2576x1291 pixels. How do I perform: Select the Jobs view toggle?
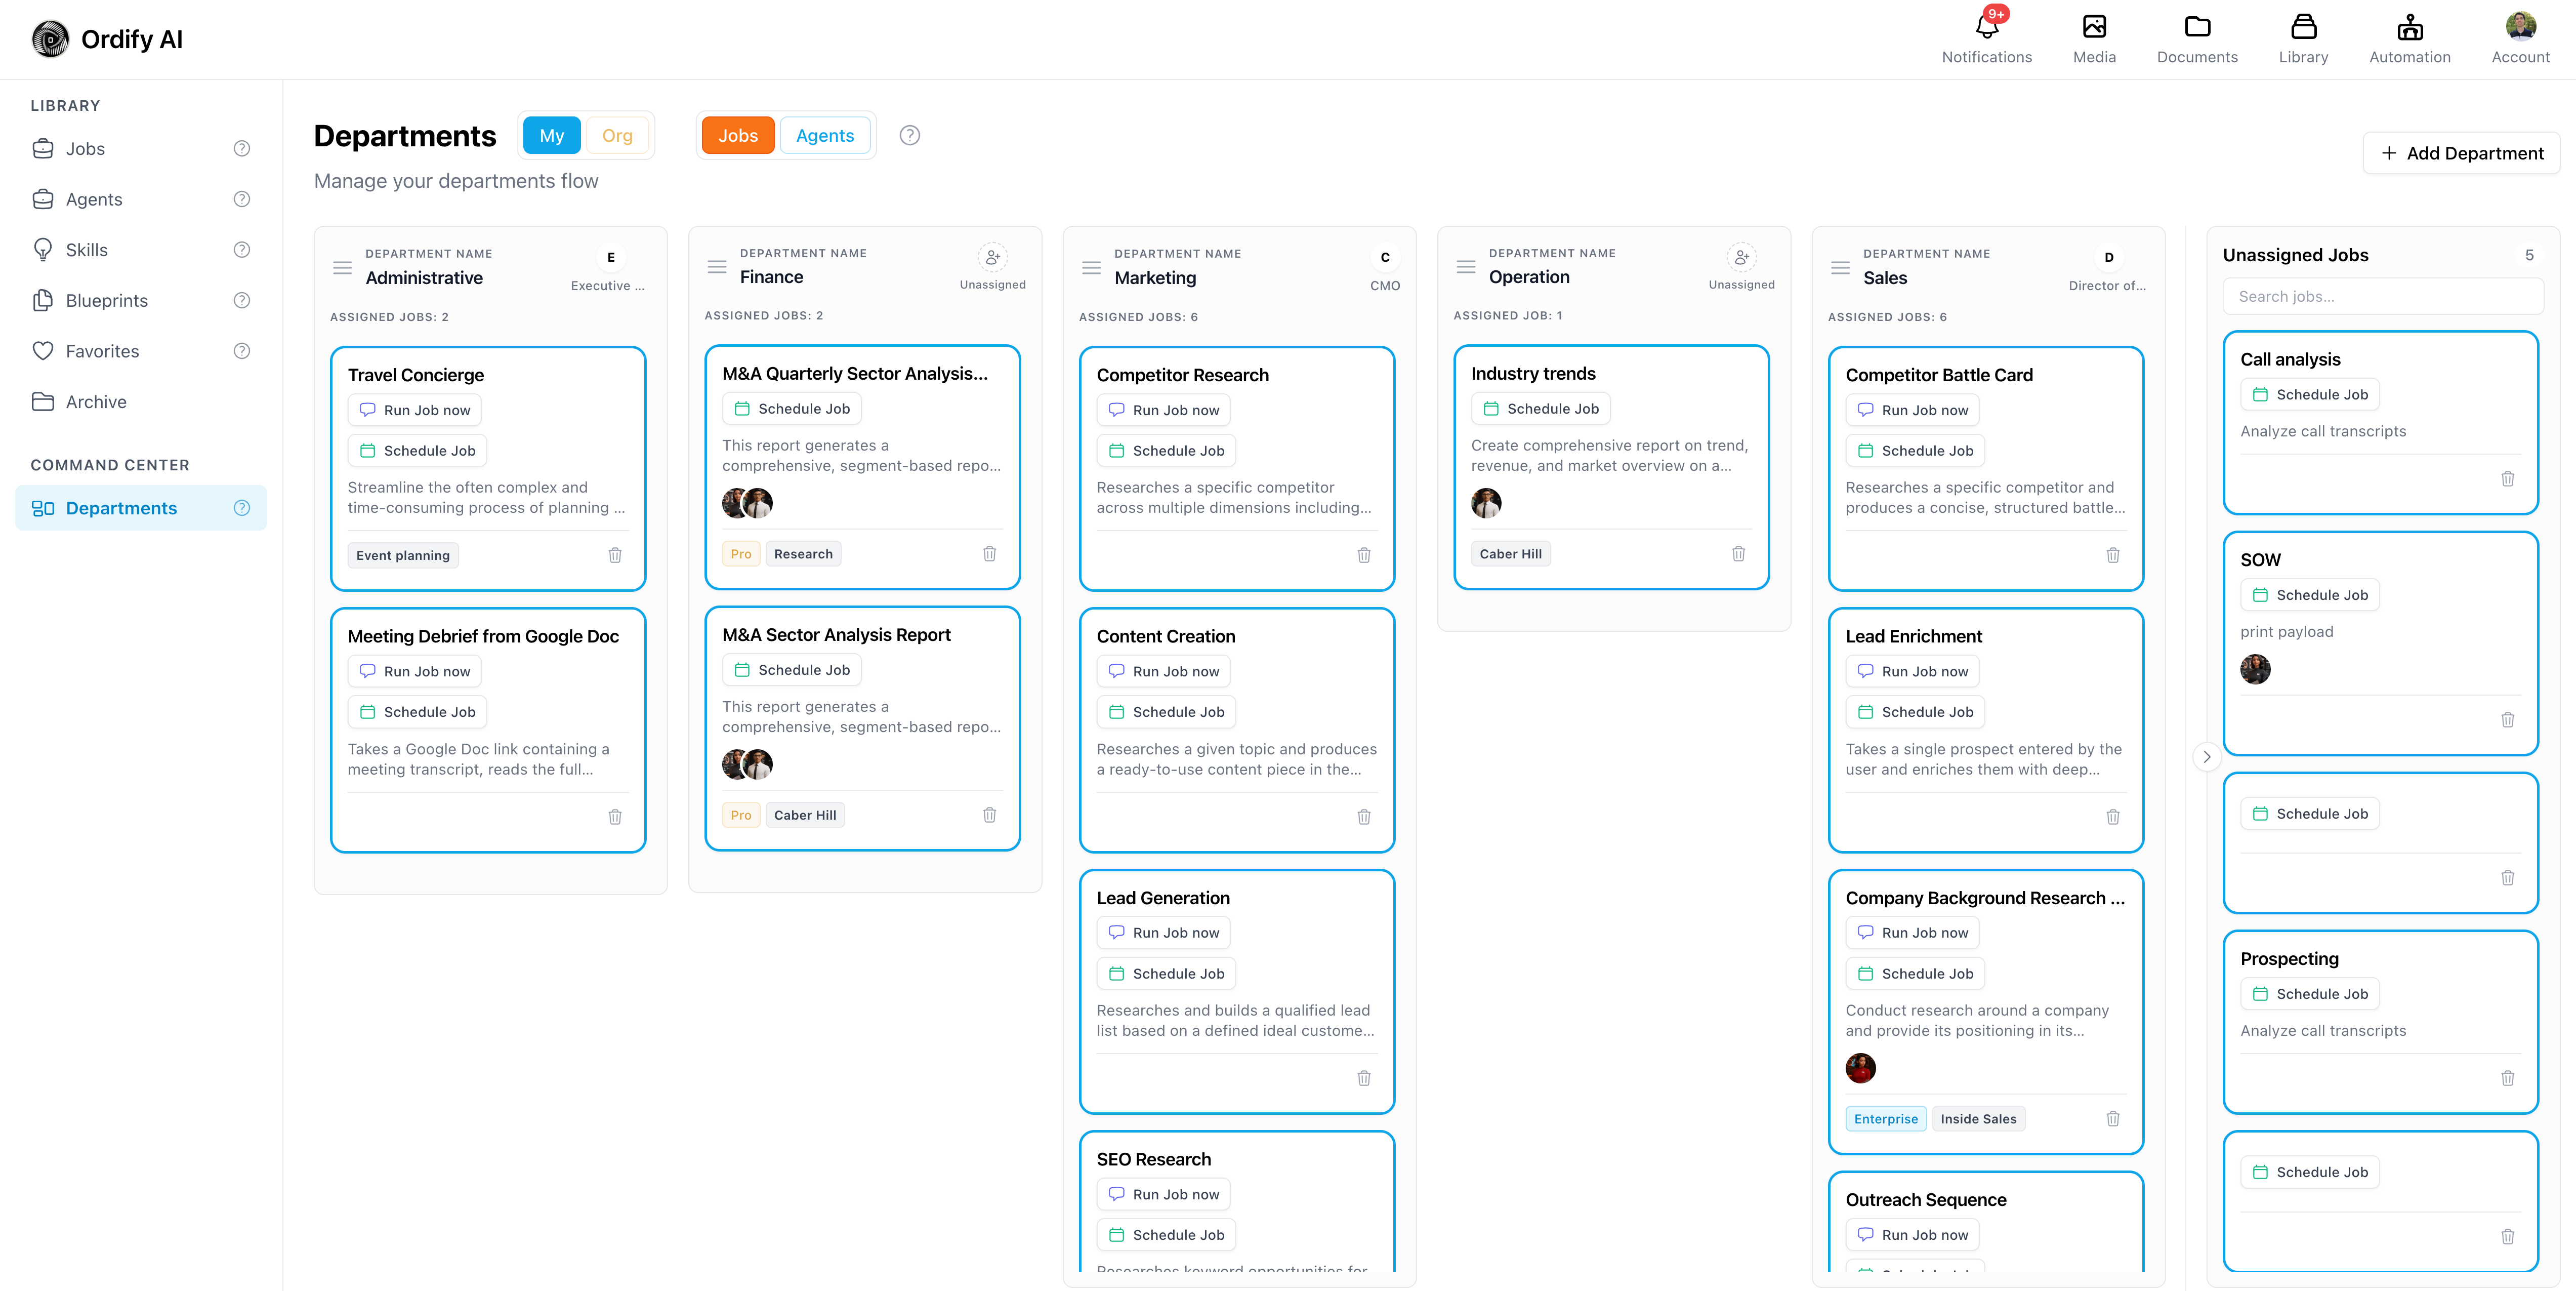(x=738, y=135)
